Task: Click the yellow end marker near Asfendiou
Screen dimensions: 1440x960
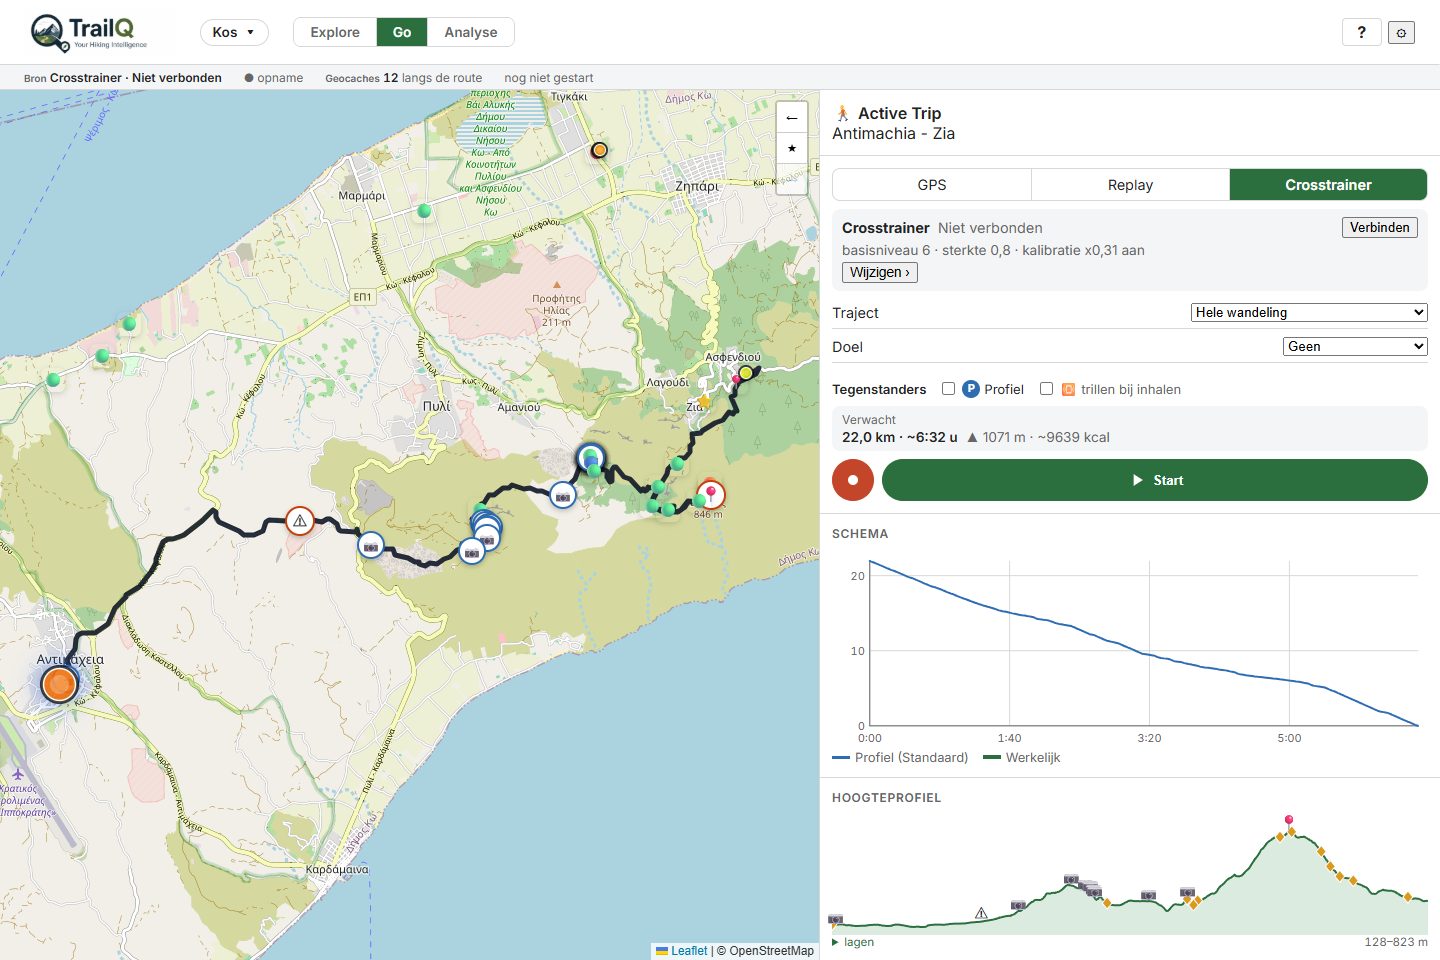Action: 745,373
